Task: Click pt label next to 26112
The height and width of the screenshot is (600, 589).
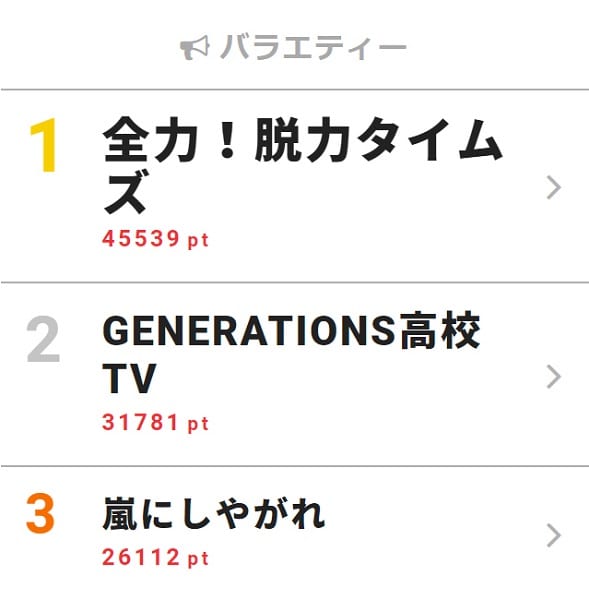Action: [198, 559]
